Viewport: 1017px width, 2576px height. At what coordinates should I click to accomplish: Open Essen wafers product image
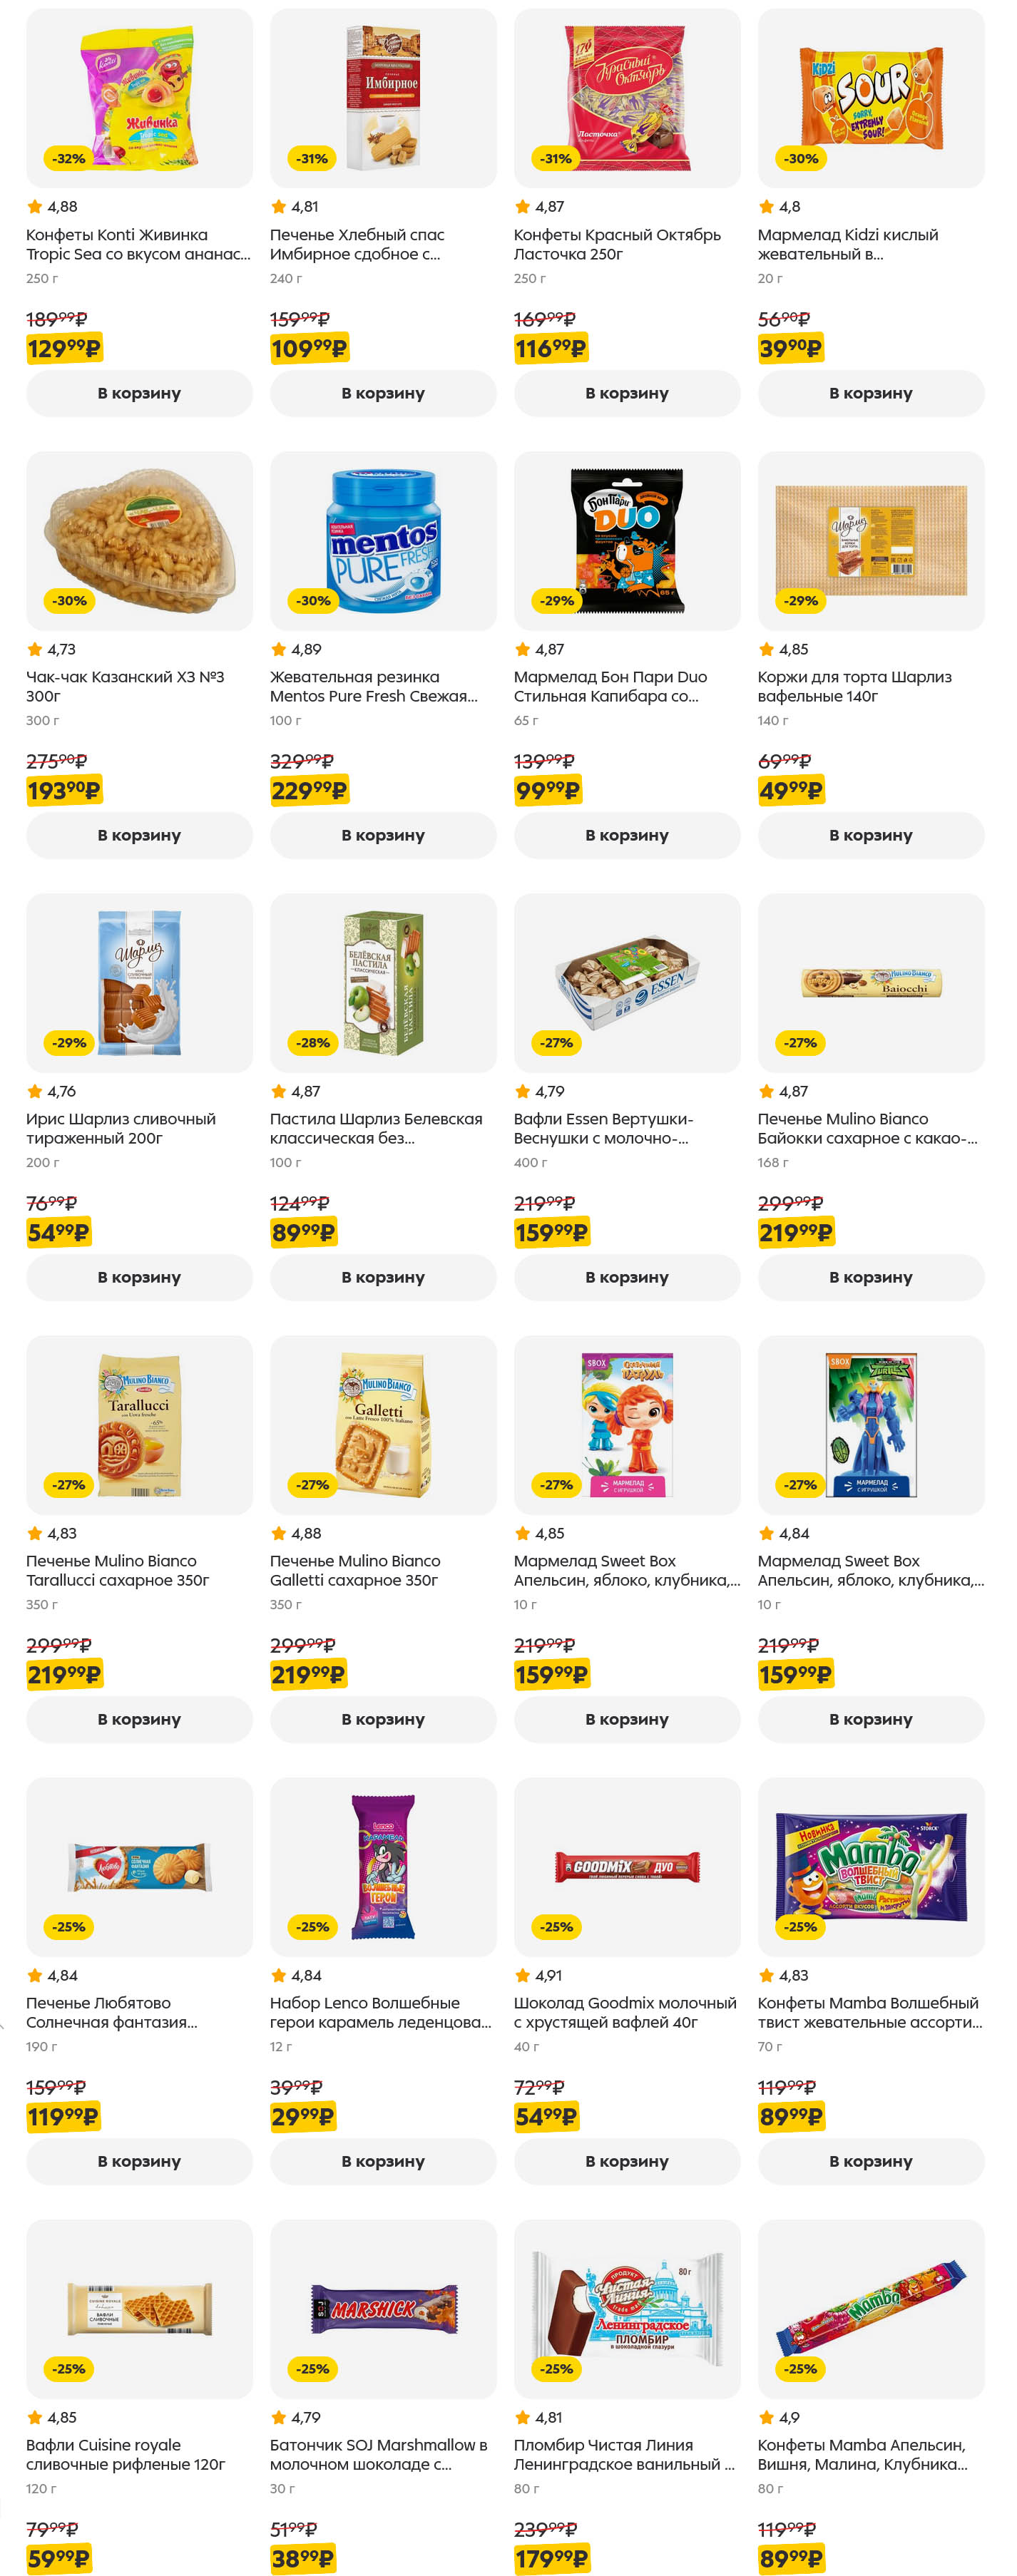pos(626,982)
